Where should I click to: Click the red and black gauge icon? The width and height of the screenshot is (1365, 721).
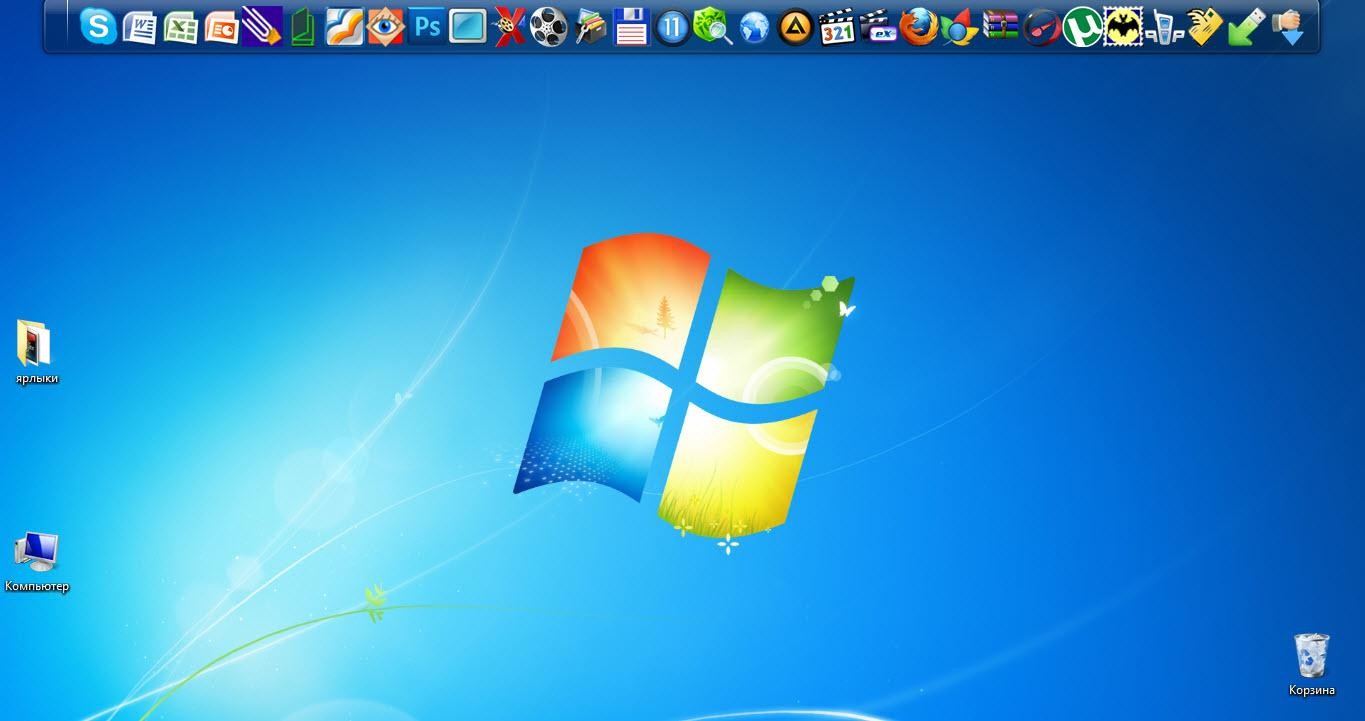click(x=1041, y=26)
